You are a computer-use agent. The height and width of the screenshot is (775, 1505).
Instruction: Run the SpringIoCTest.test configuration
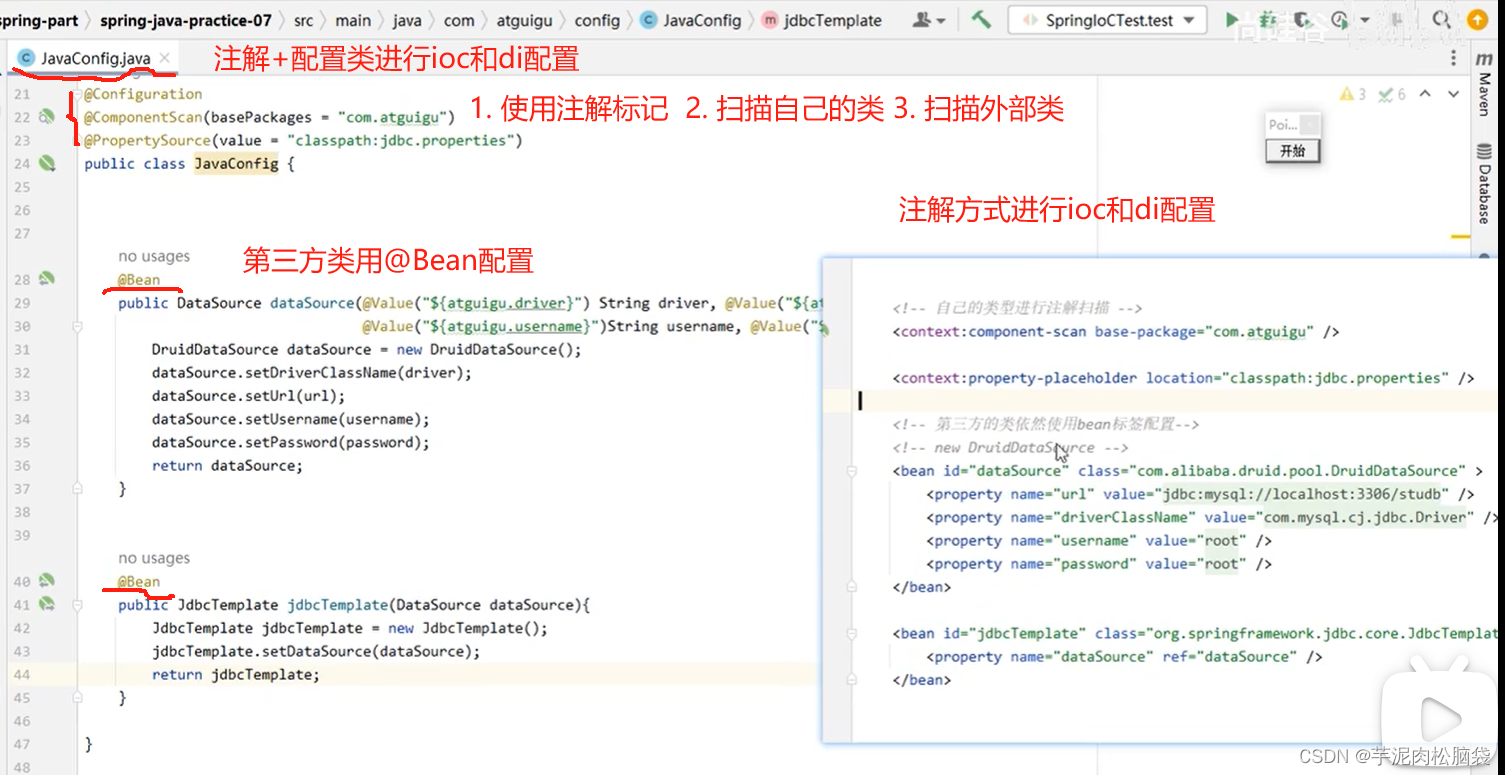1232,20
